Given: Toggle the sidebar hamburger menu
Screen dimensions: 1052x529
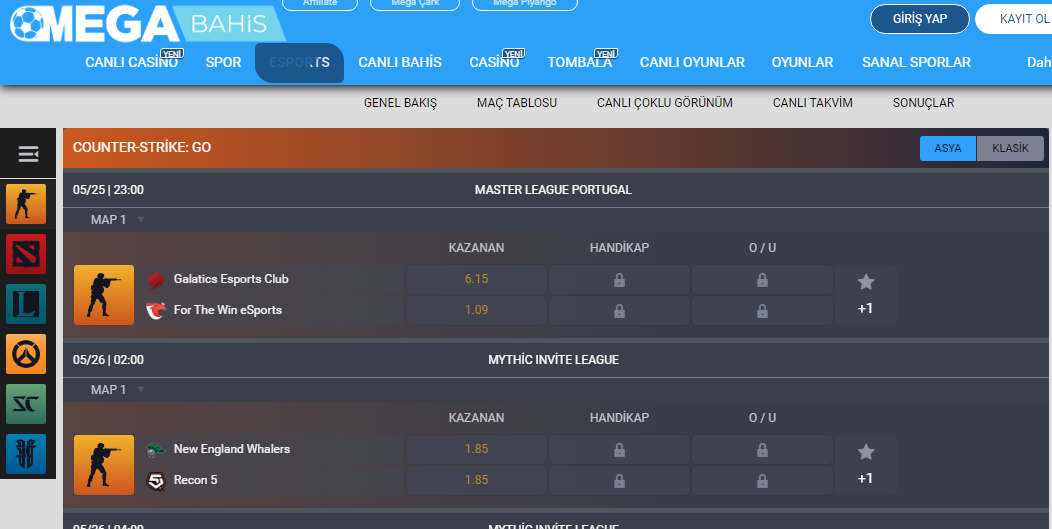Looking at the screenshot, I should (28, 154).
